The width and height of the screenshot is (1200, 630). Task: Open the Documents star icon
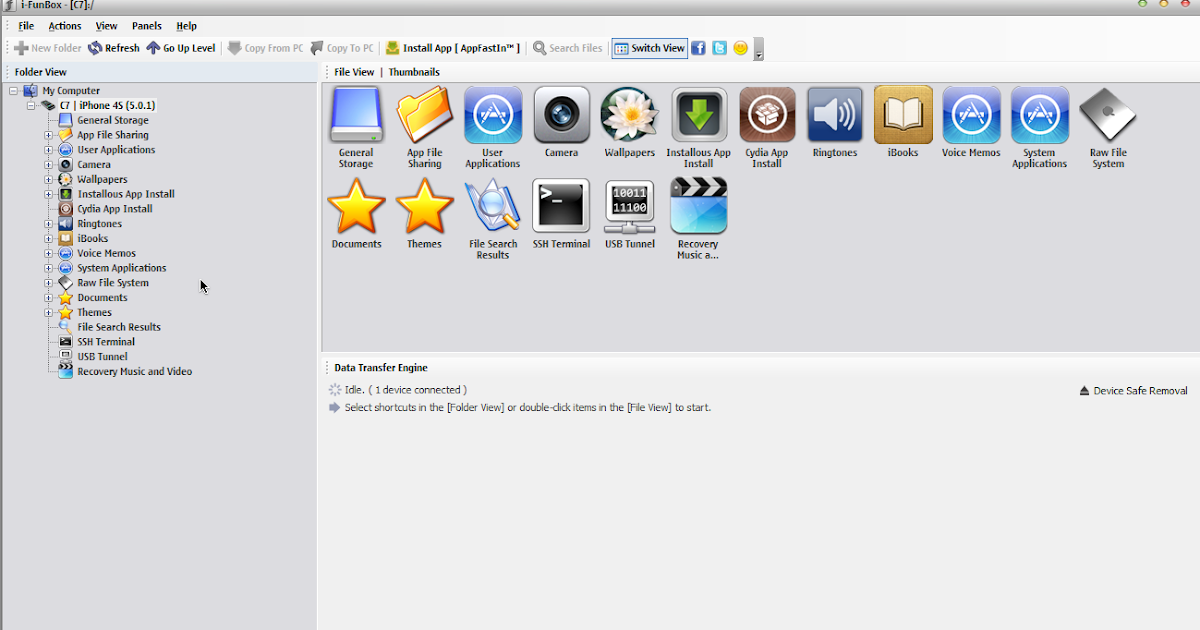point(356,206)
